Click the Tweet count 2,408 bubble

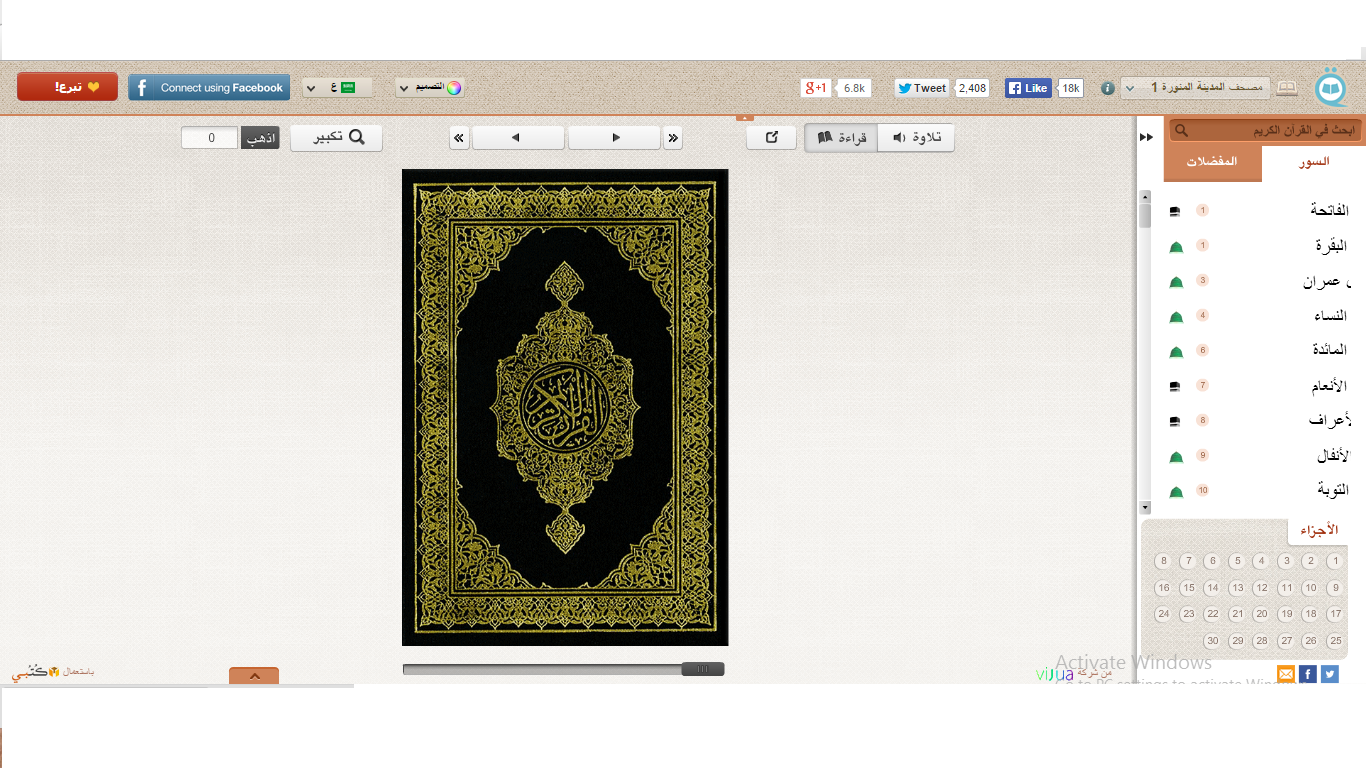pos(972,88)
